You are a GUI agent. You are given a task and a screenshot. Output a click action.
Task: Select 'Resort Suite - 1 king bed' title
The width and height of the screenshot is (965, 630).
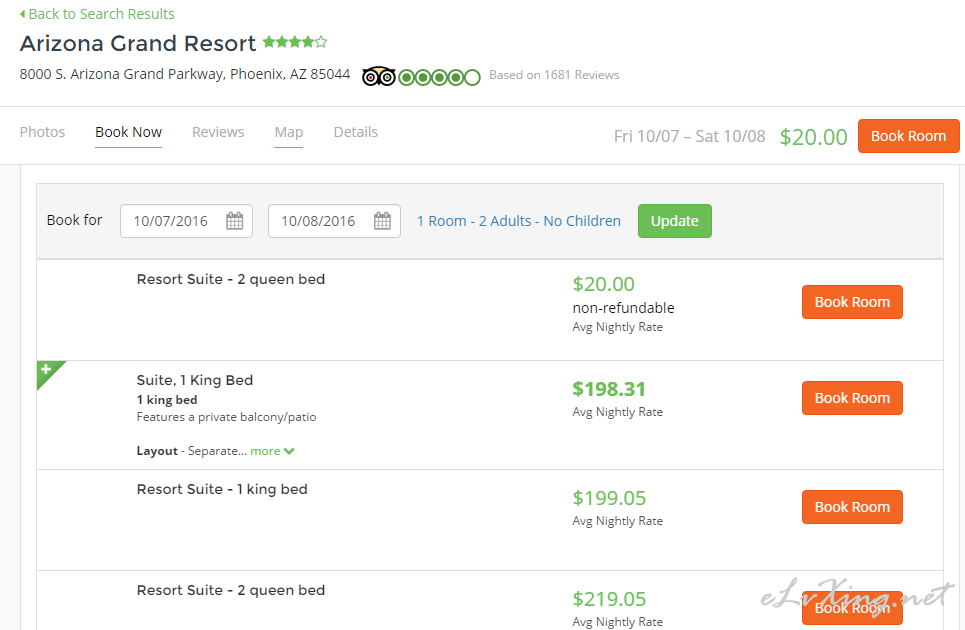pos(222,489)
